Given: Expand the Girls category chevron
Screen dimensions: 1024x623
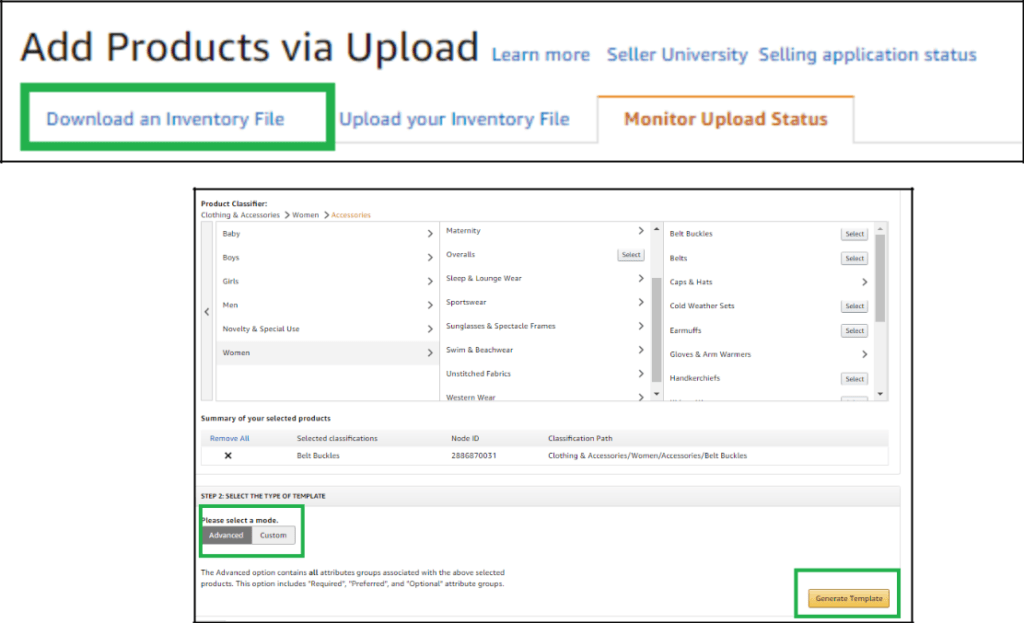Looking at the screenshot, I should (x=430, y=281).
